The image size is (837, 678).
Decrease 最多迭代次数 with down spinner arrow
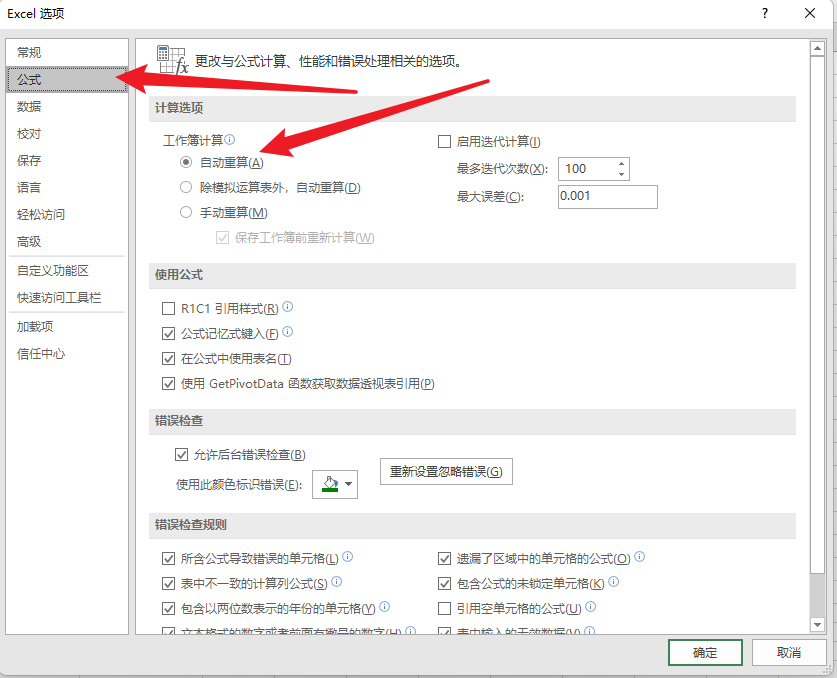click(x=622, y=174)
